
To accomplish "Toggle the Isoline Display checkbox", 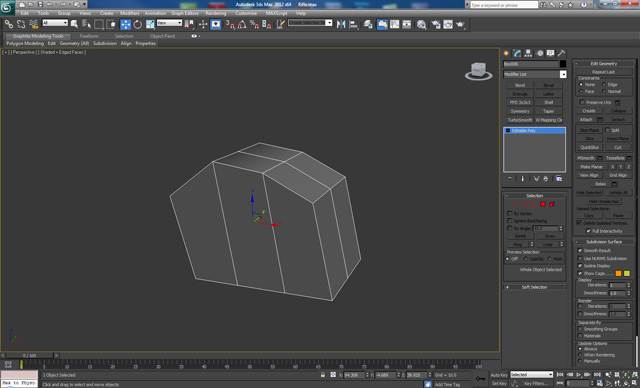I will pyautogui.click(x=580, y=266).
